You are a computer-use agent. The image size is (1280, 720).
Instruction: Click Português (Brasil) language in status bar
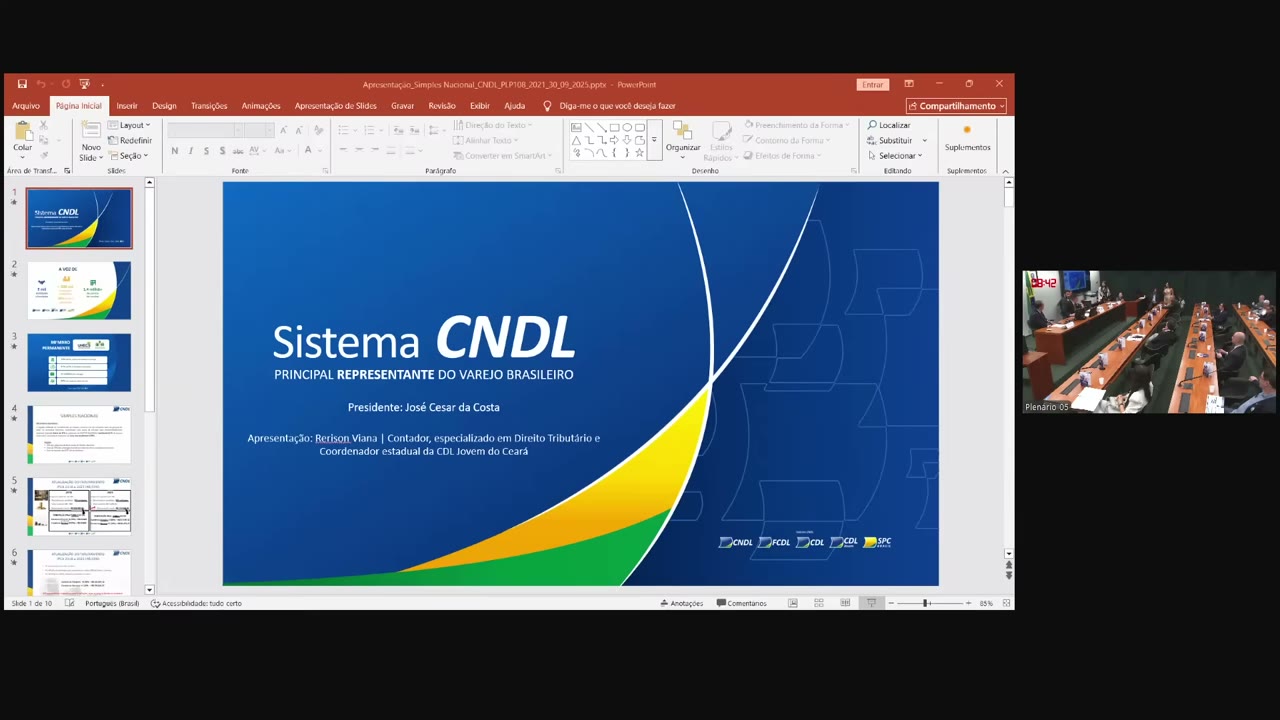112,603
